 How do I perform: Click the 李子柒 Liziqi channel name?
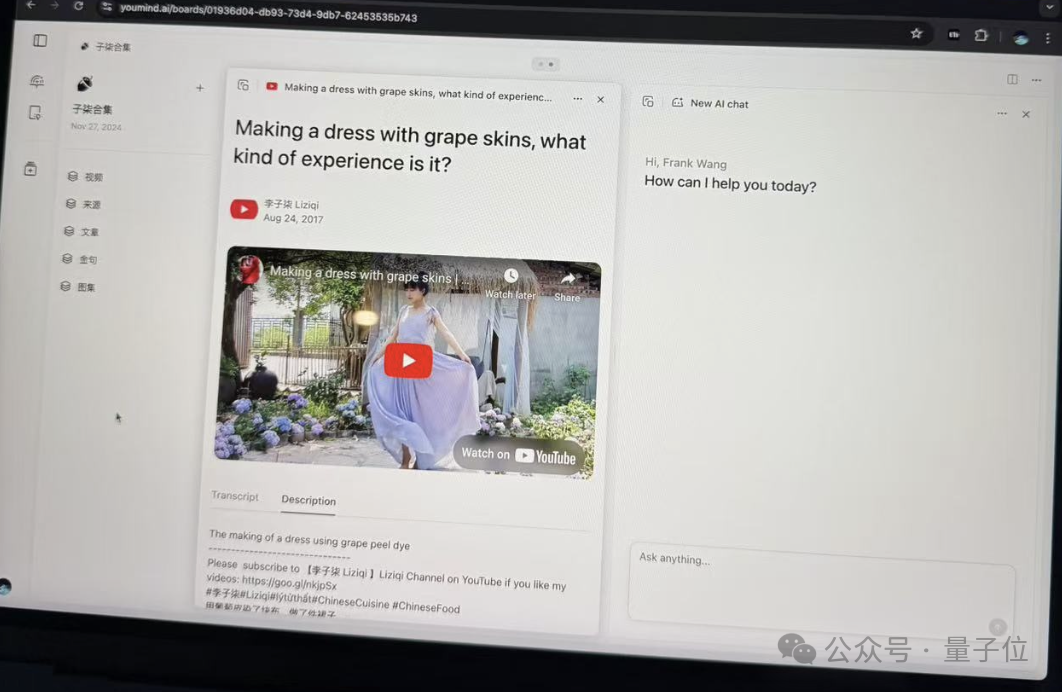[291, 204]
